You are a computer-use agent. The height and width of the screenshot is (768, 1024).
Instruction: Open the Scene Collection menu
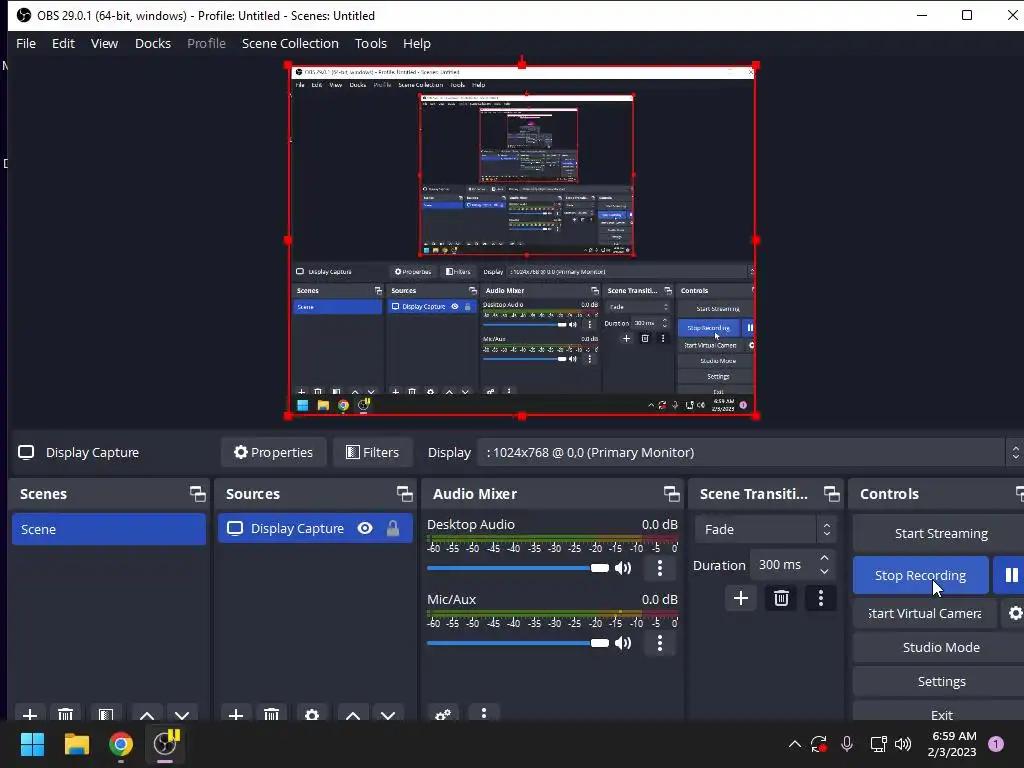(290, 43)
